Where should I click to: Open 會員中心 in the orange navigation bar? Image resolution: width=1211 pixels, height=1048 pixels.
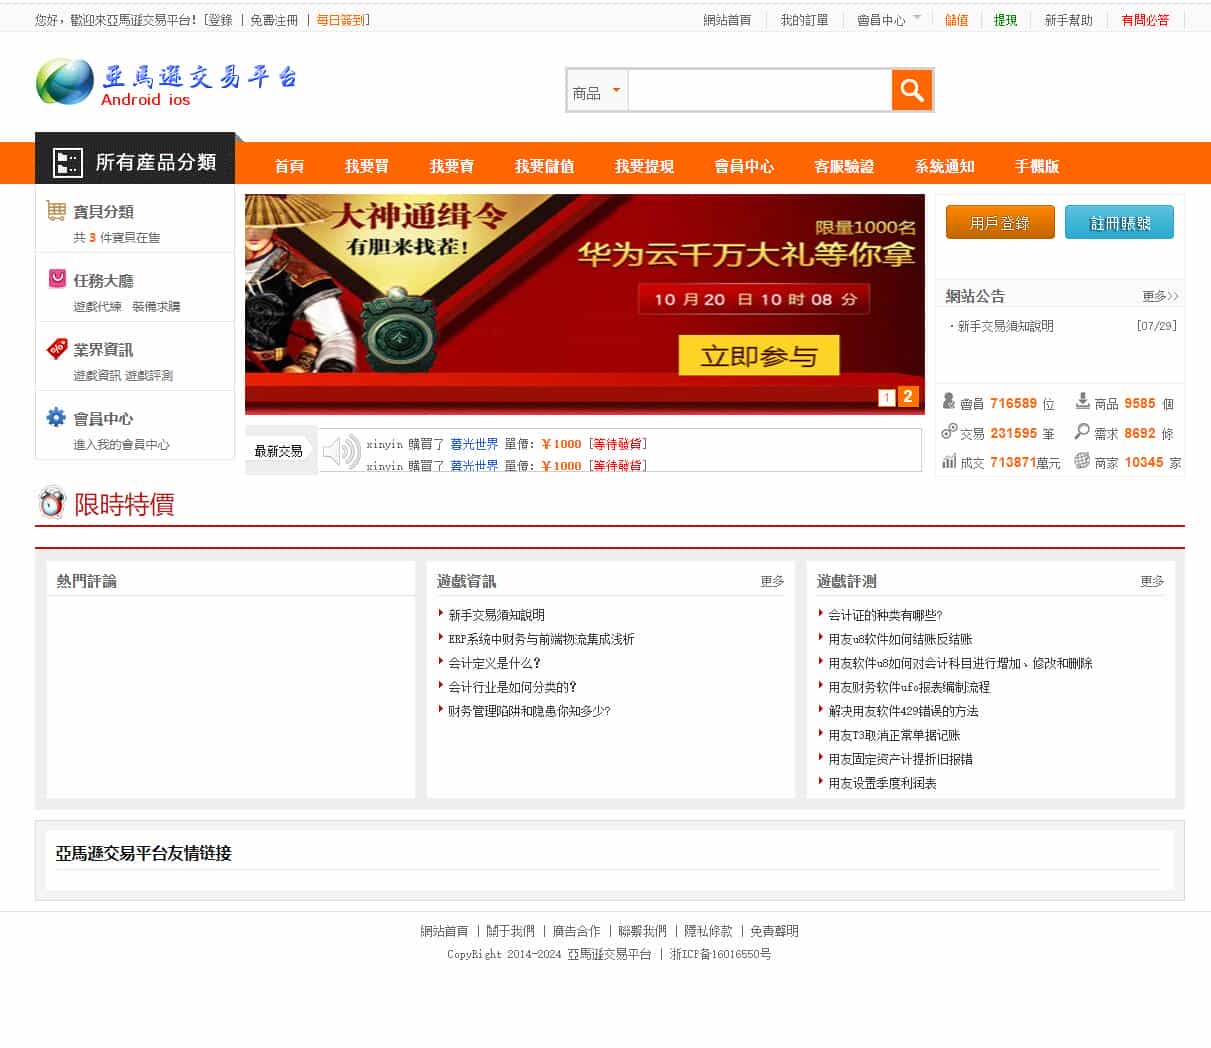pos(744,166)
